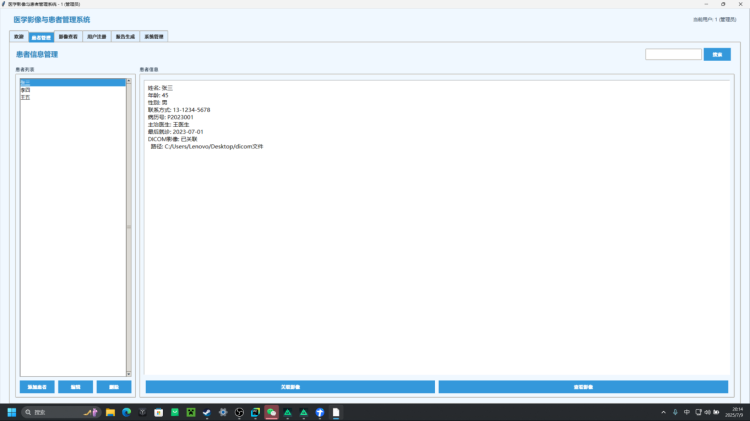Click the 关联影像 button

pyautogui.click(x=290, y=387)
